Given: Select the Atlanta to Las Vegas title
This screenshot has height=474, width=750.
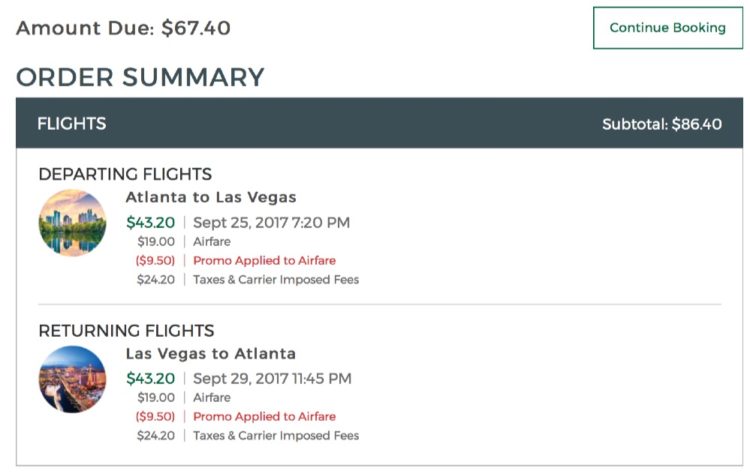Looking at the screenshot, I should coord(211,197).
